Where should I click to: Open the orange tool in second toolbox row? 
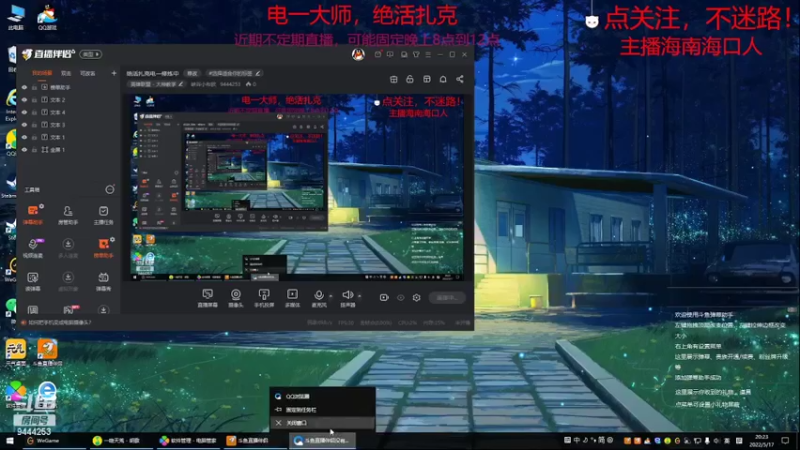click(103, 248)
